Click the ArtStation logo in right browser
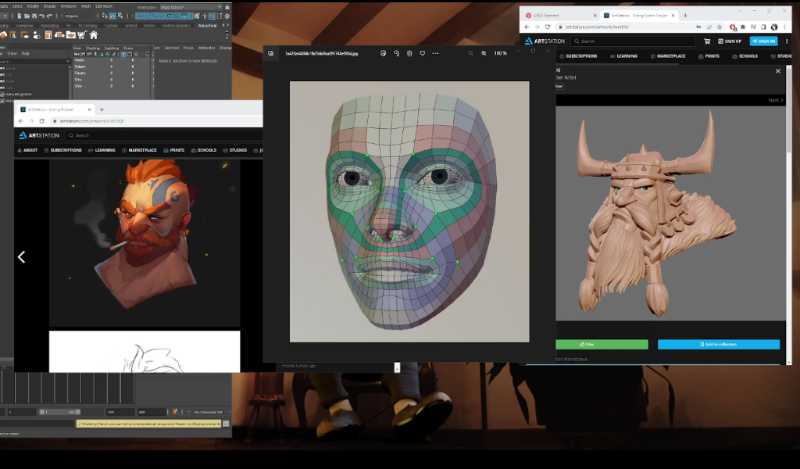This screenshot has width=800, height=469. [x=544, y=41]
